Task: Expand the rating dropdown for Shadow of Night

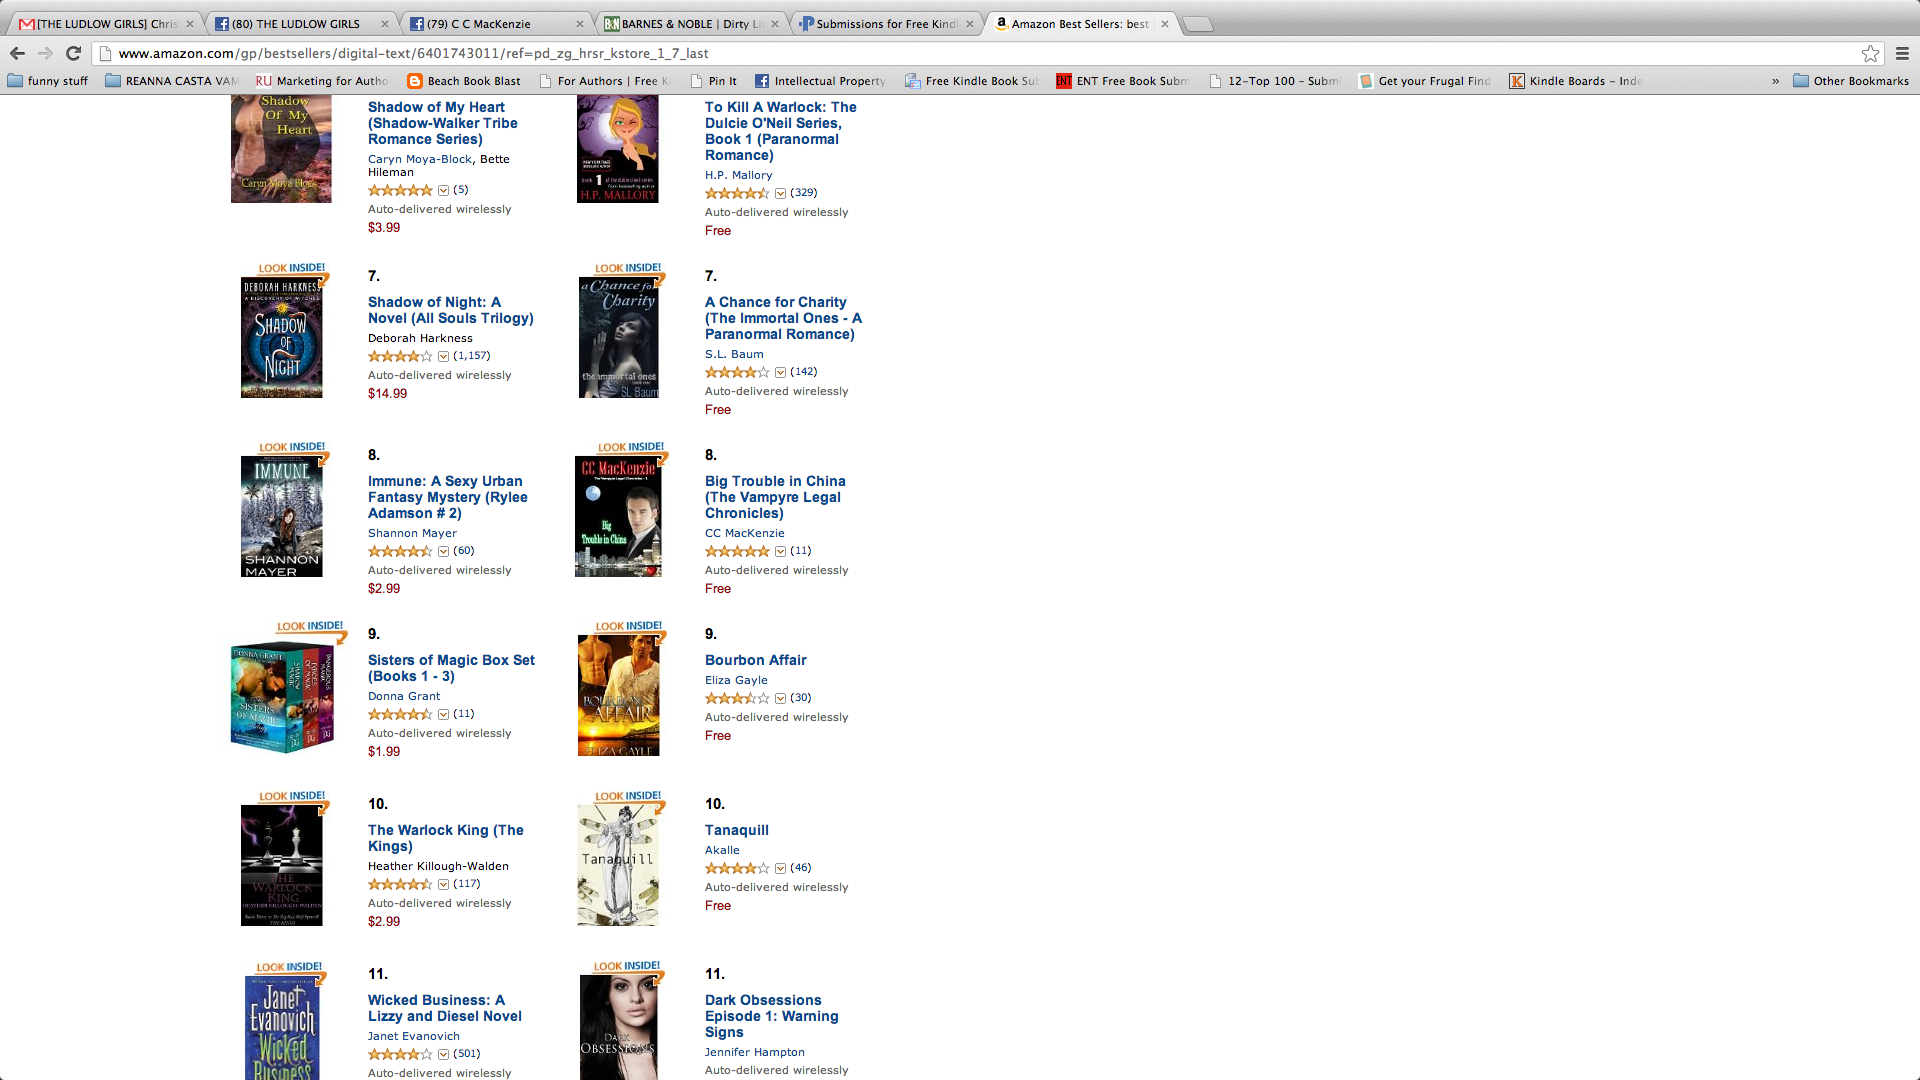Action: pyautogui.click(x=443, y=356)
